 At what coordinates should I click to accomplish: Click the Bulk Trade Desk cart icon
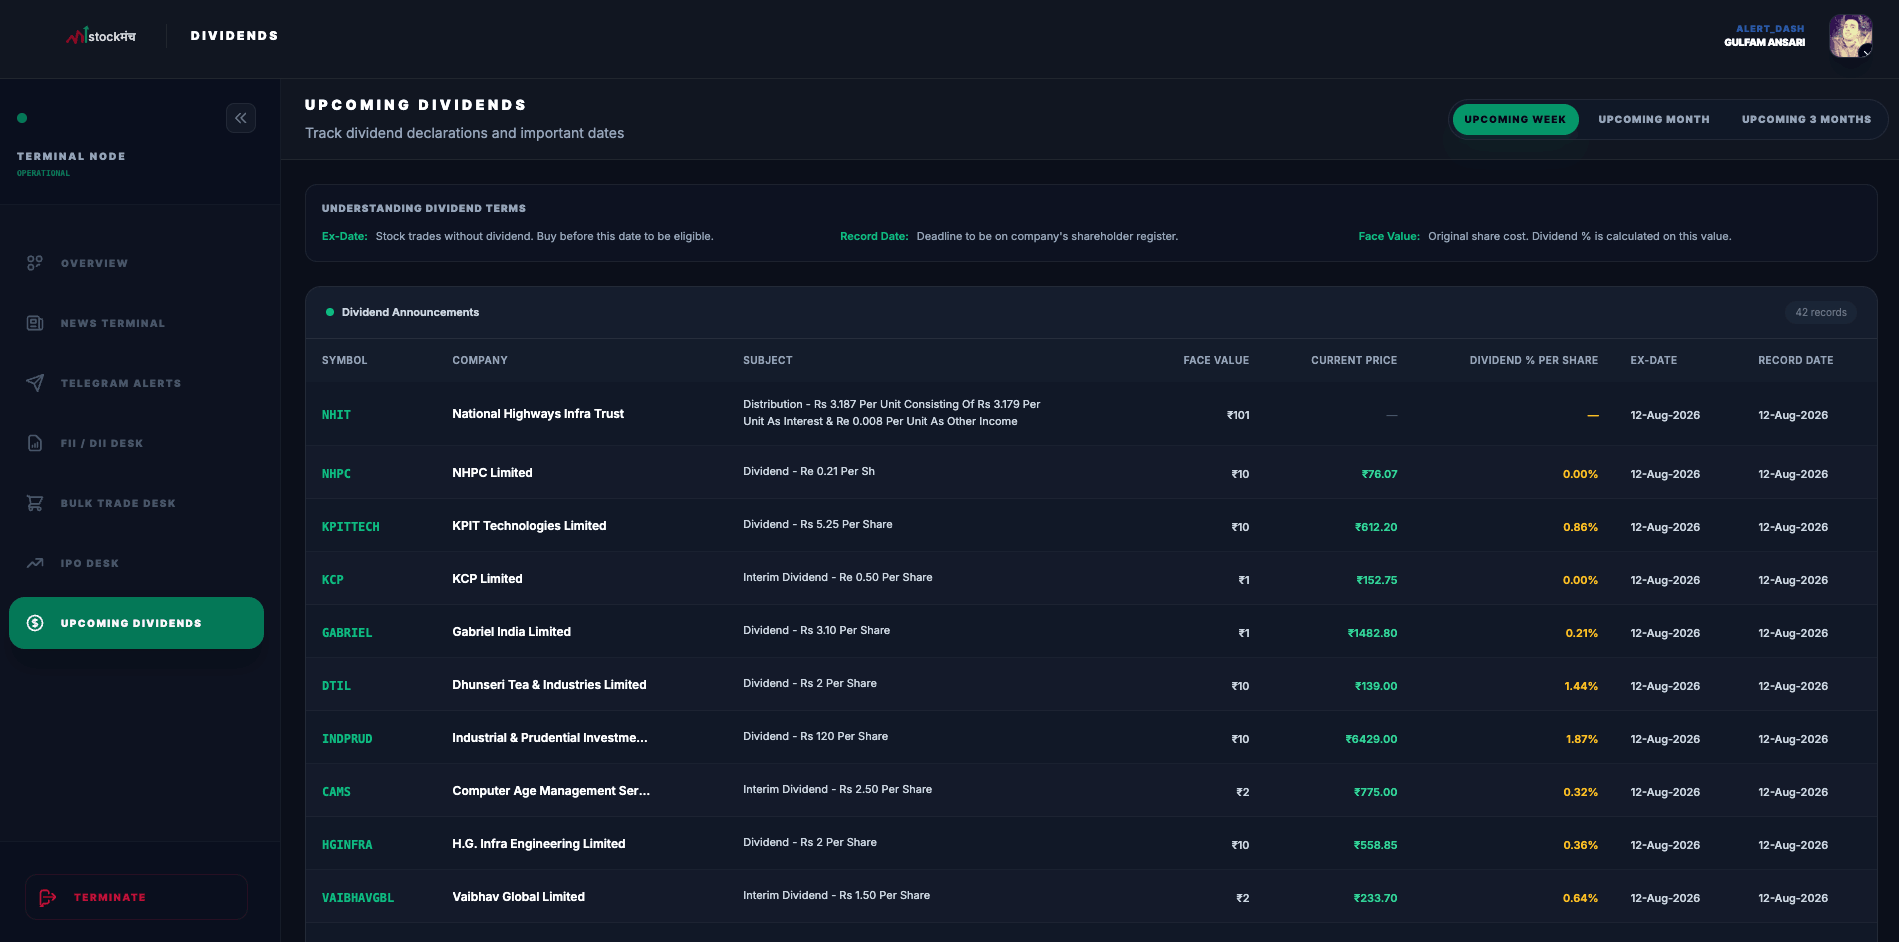(x=35, y=503)
